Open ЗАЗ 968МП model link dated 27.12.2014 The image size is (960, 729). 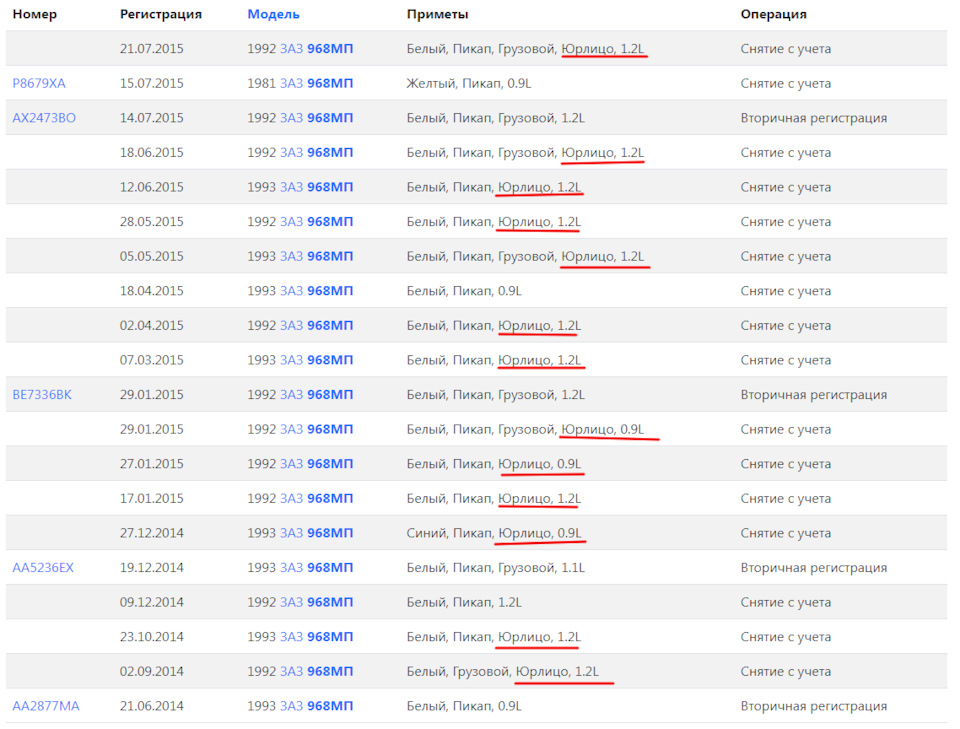[317, 533]
